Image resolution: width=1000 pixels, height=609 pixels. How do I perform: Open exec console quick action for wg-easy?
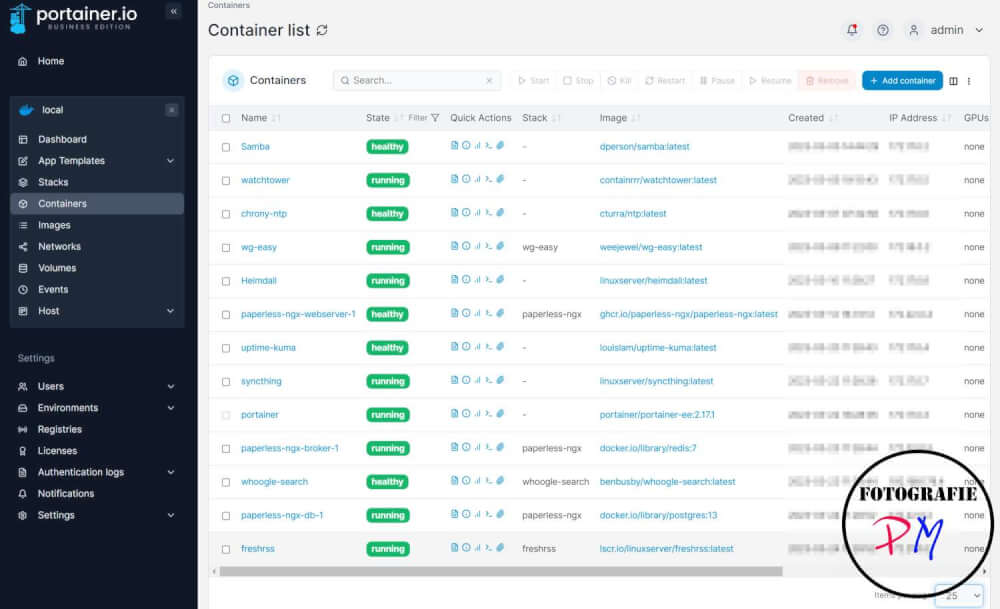click(489, 246)
